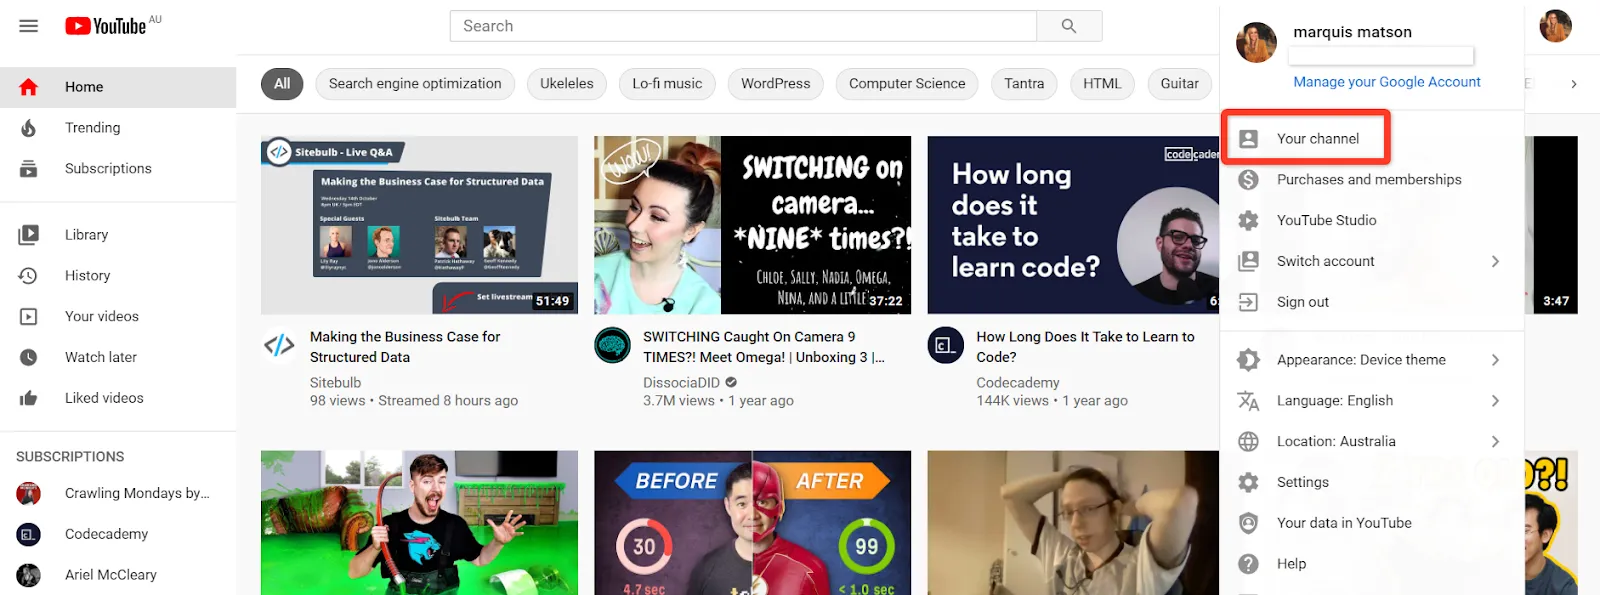Open Making the Business Case video thumbnail

click(x=419, y=225)
